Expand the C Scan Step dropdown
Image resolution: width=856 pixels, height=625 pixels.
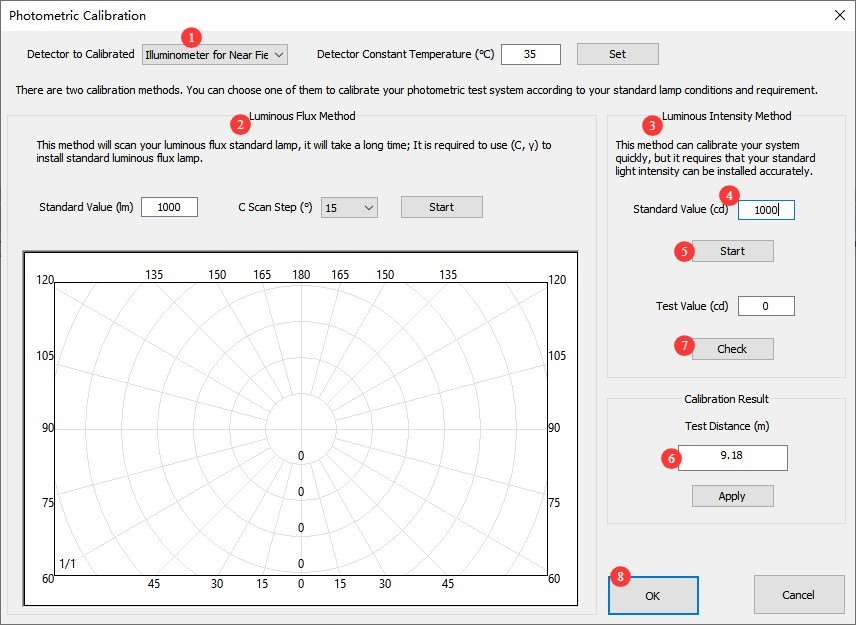349,207
